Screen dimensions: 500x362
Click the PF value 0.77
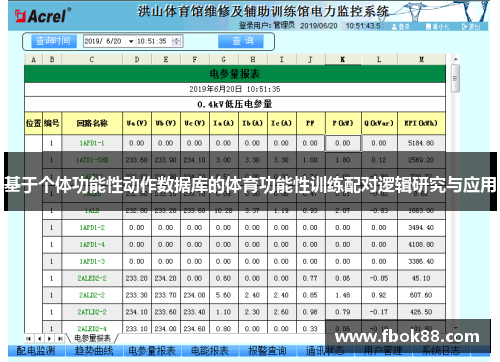[x=310, y=279]
